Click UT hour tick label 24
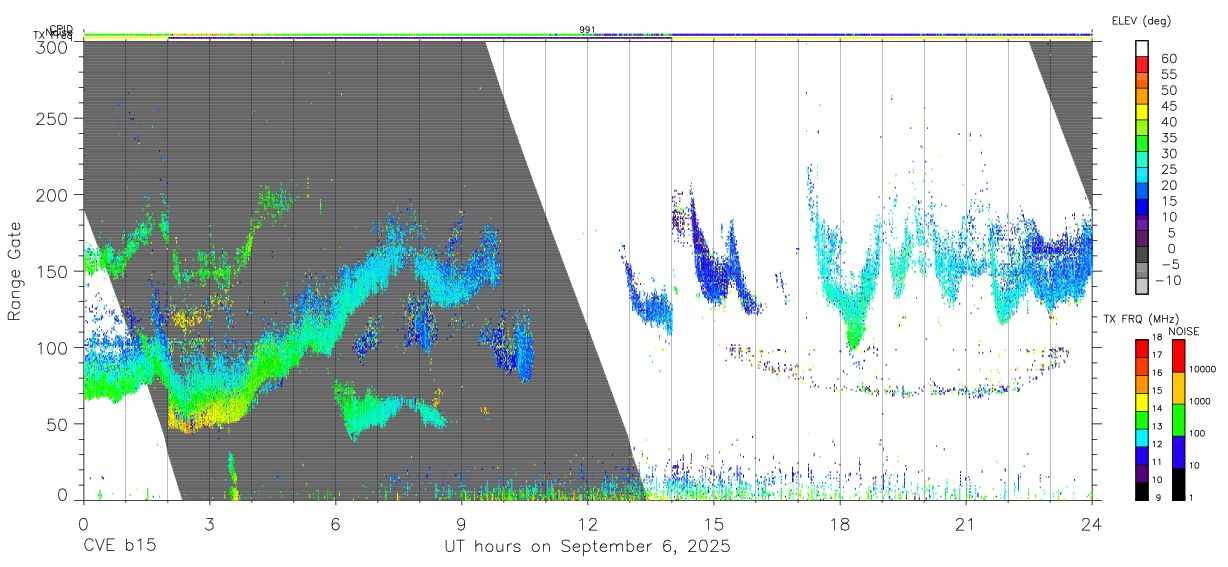The image size is (1228, 567). pyautogui.click(x=1091, y=524)
